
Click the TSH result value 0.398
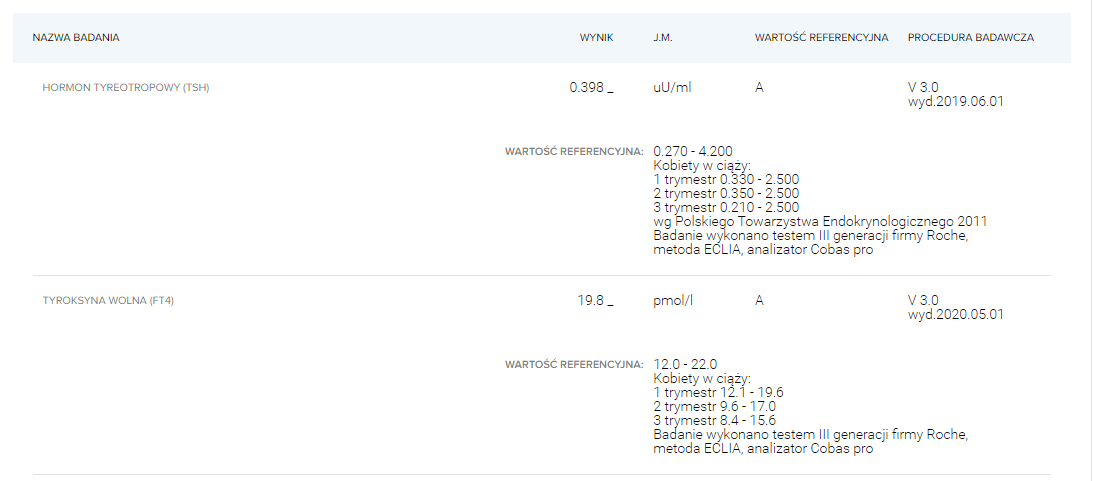pyautogui.click(x=587, y=88)
